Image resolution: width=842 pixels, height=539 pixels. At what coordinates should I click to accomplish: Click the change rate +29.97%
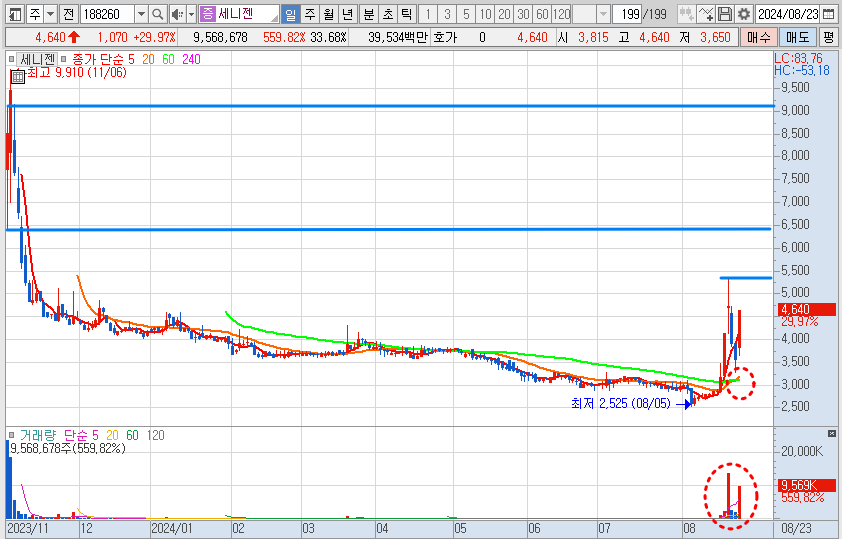click(x=155, y=37)
